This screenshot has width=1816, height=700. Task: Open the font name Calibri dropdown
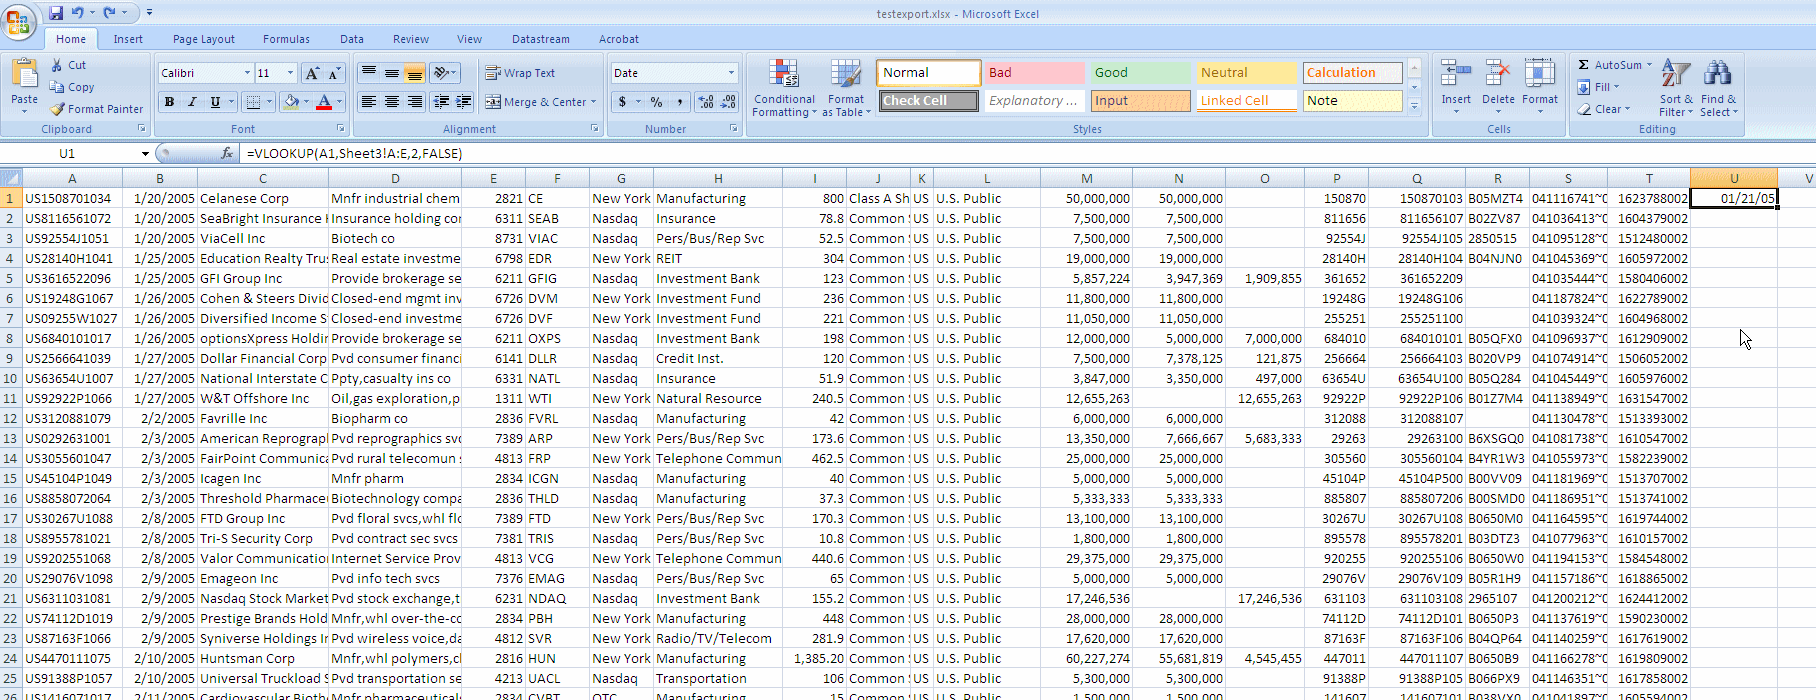pyautogui.click(x=247, y=73)
